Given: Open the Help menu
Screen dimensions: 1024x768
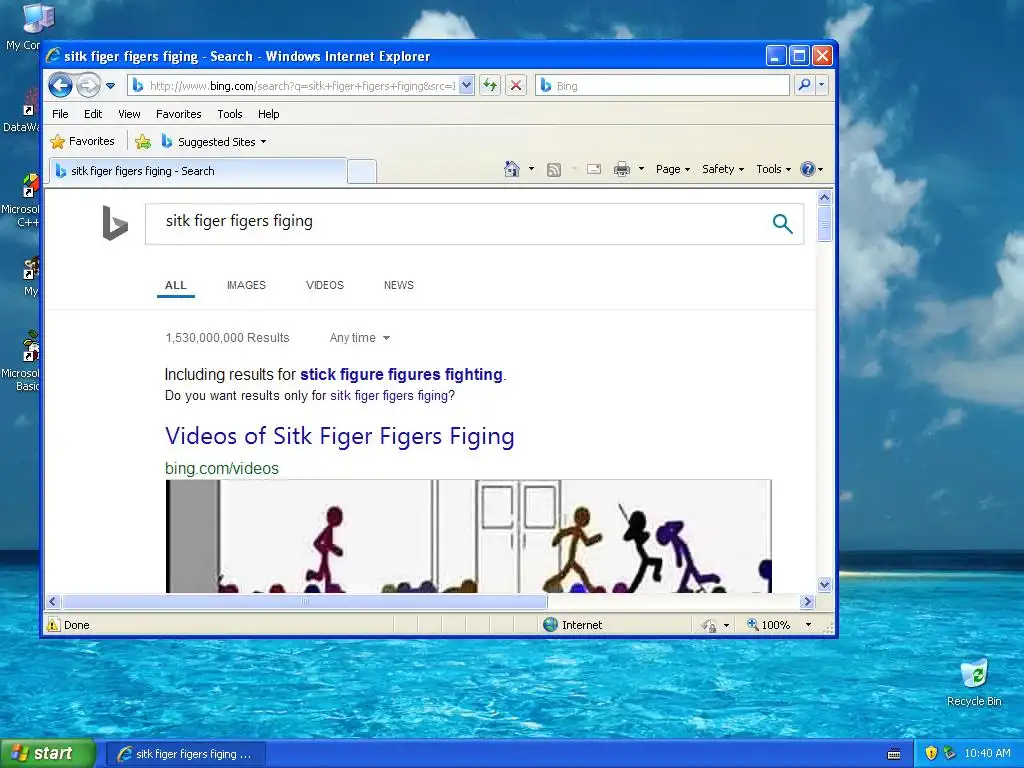Looking at the screenshot, I should point(268,114).
